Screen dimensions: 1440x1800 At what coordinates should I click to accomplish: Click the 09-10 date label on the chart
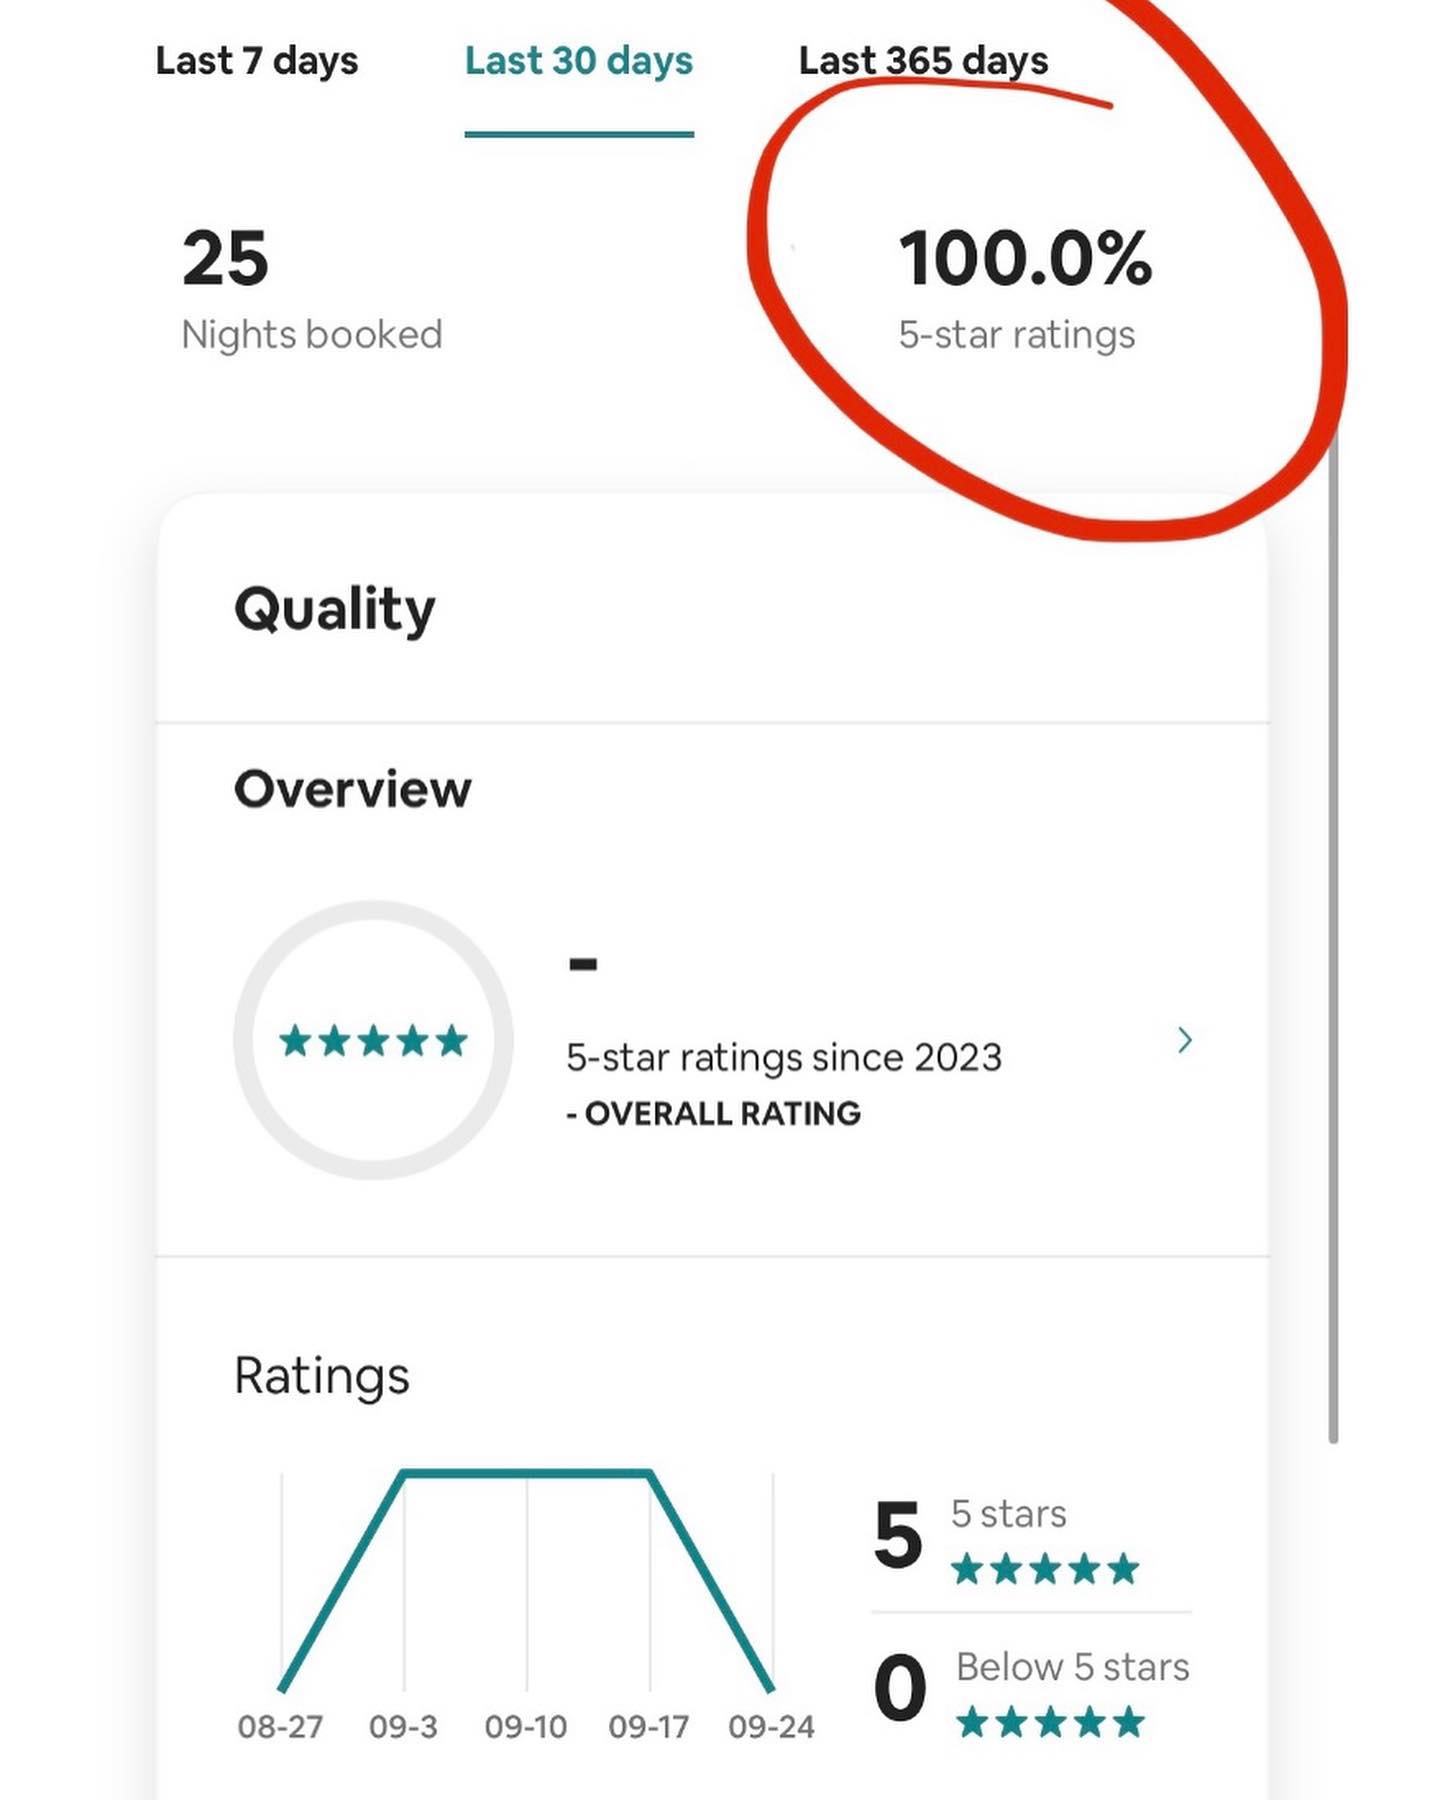point(528,1726)
